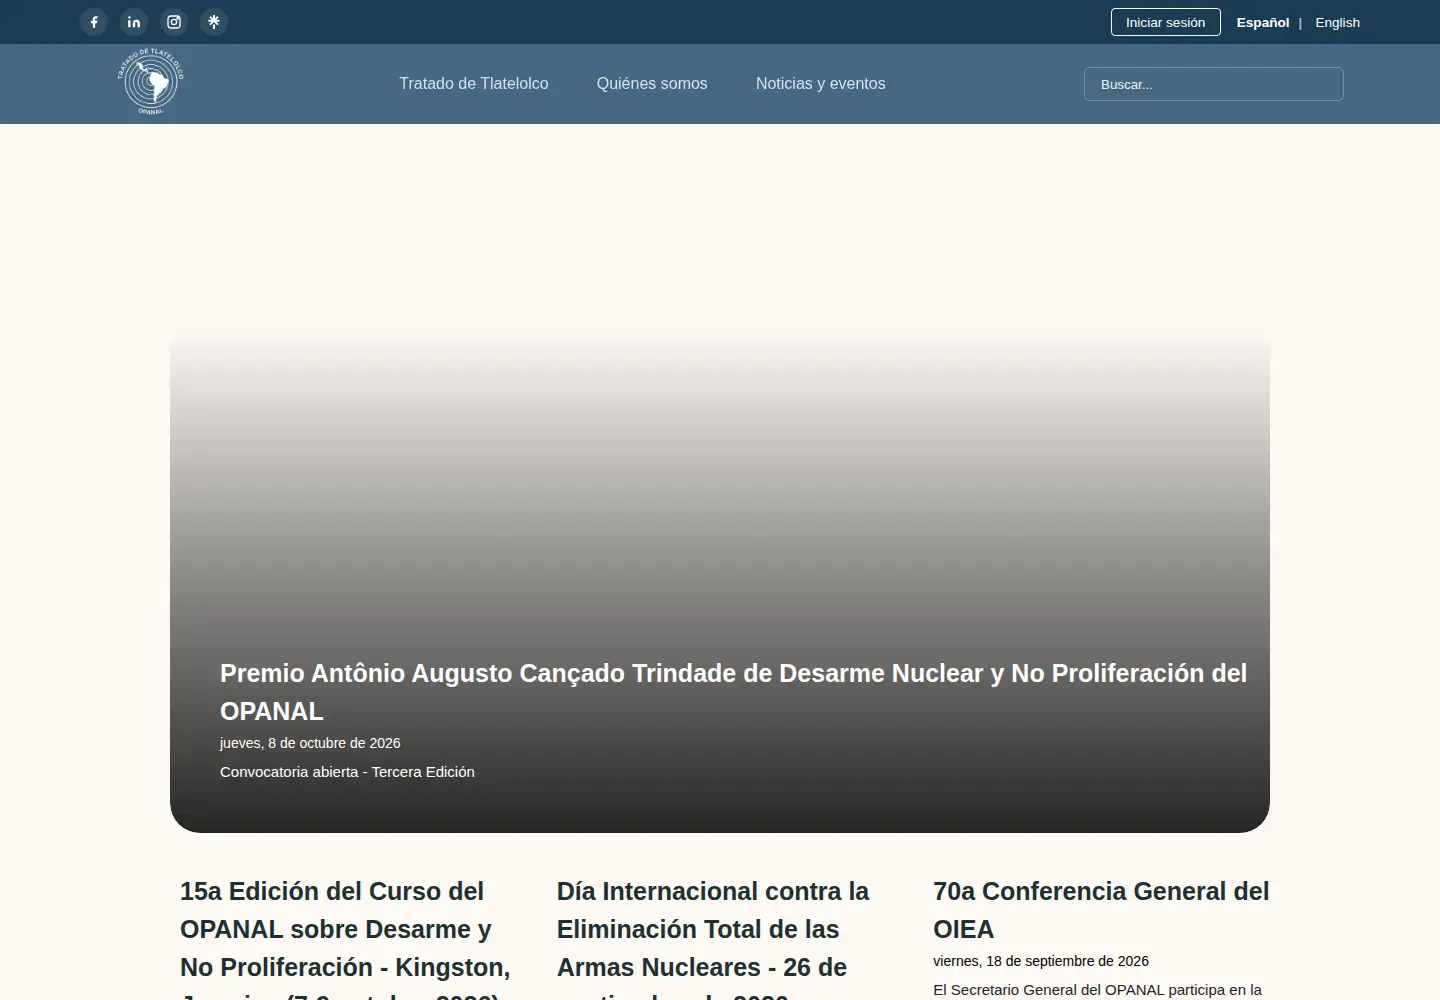Open the Quiénes somos menu
This screenshot has width=1440, height=1000.
pyautogui.click(x=652, y=84)
